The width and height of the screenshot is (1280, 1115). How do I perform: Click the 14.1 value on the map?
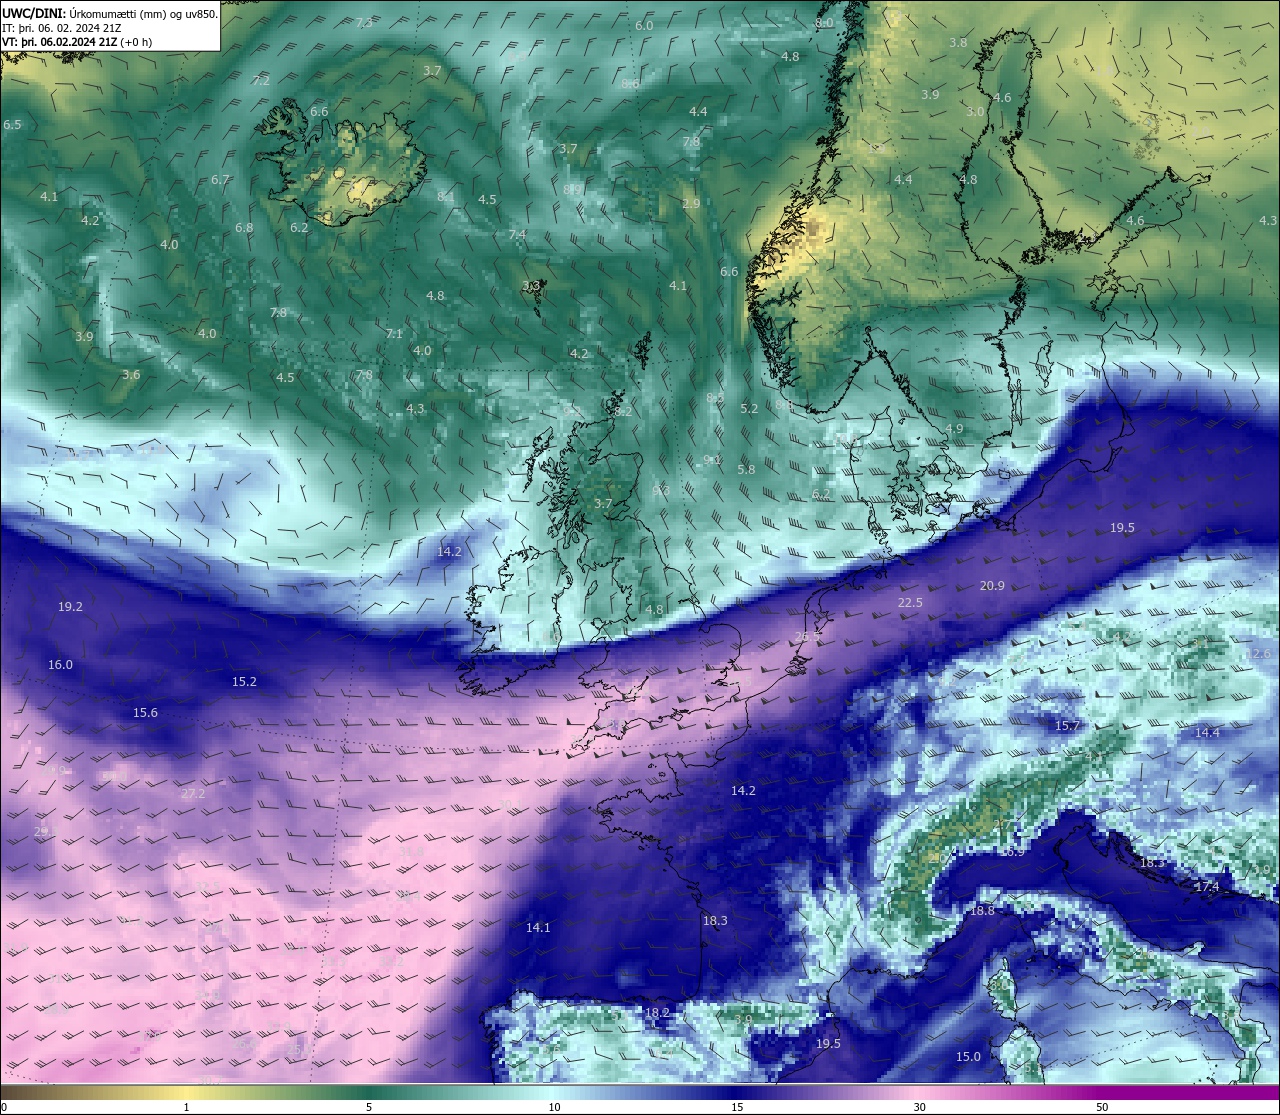click(x=538, y=927)
